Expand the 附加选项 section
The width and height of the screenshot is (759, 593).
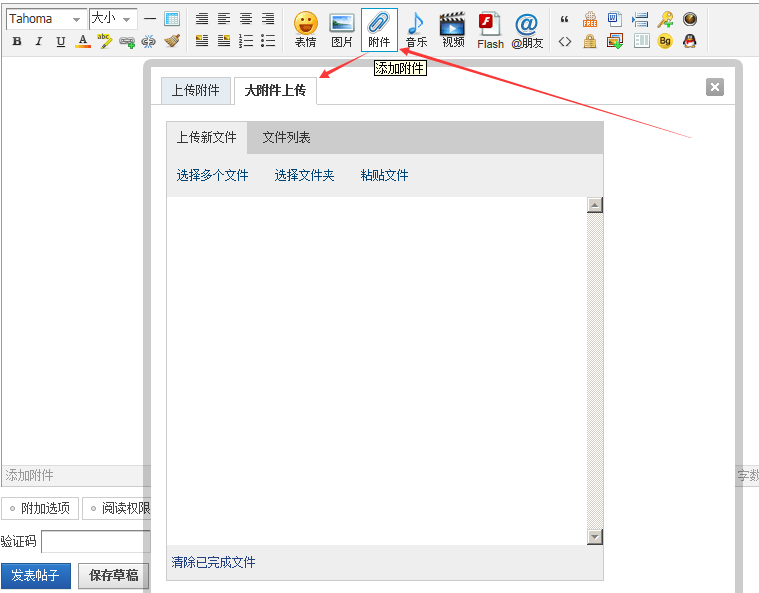click(x=40, y=508)
